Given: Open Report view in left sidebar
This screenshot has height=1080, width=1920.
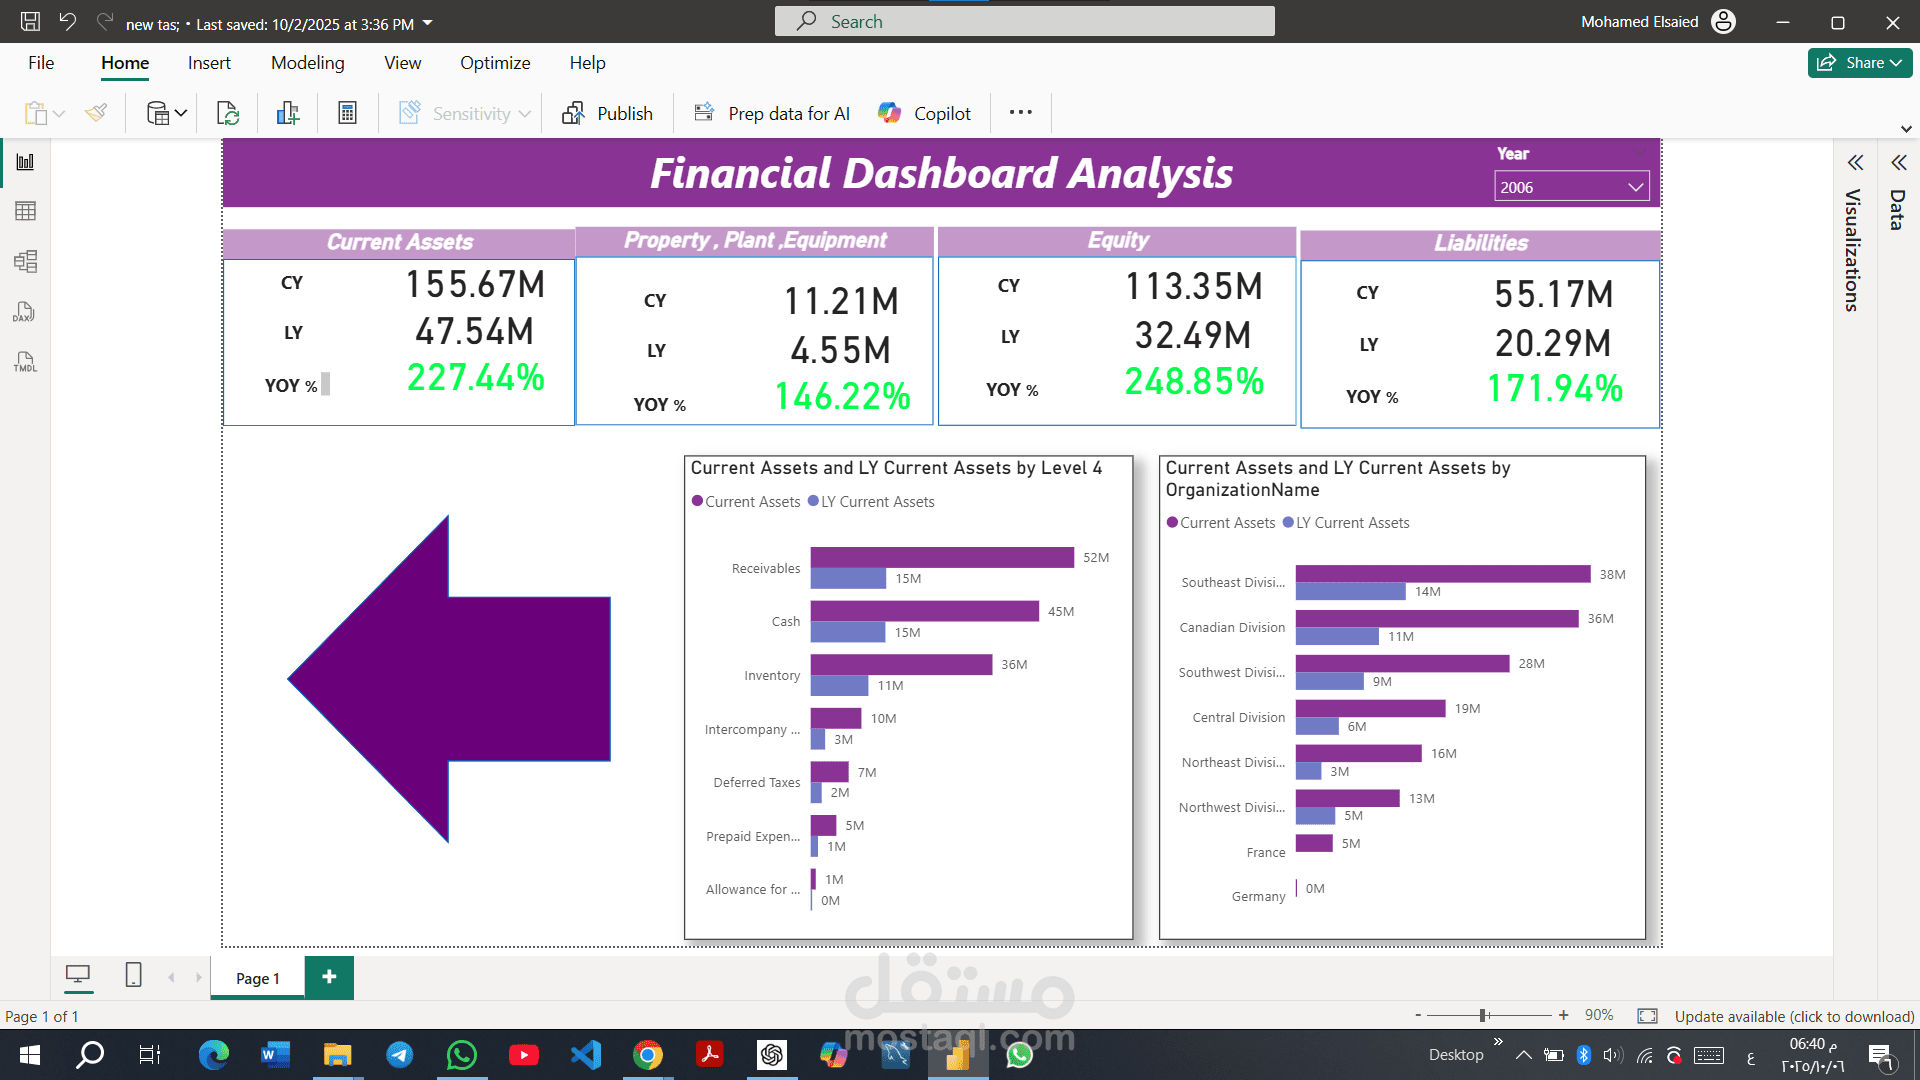Looking at the screenshot, I should tap(25, 162).
